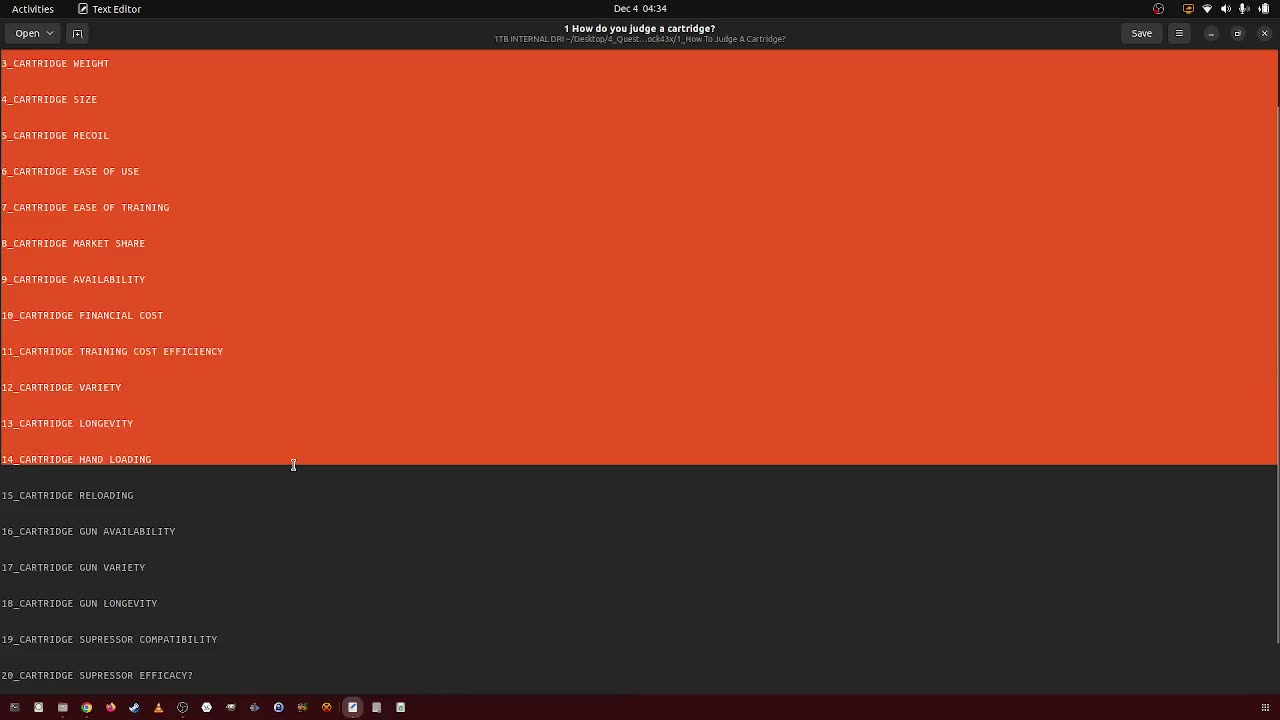Open OBS Studio from the dock

click(x=182, y=707)
